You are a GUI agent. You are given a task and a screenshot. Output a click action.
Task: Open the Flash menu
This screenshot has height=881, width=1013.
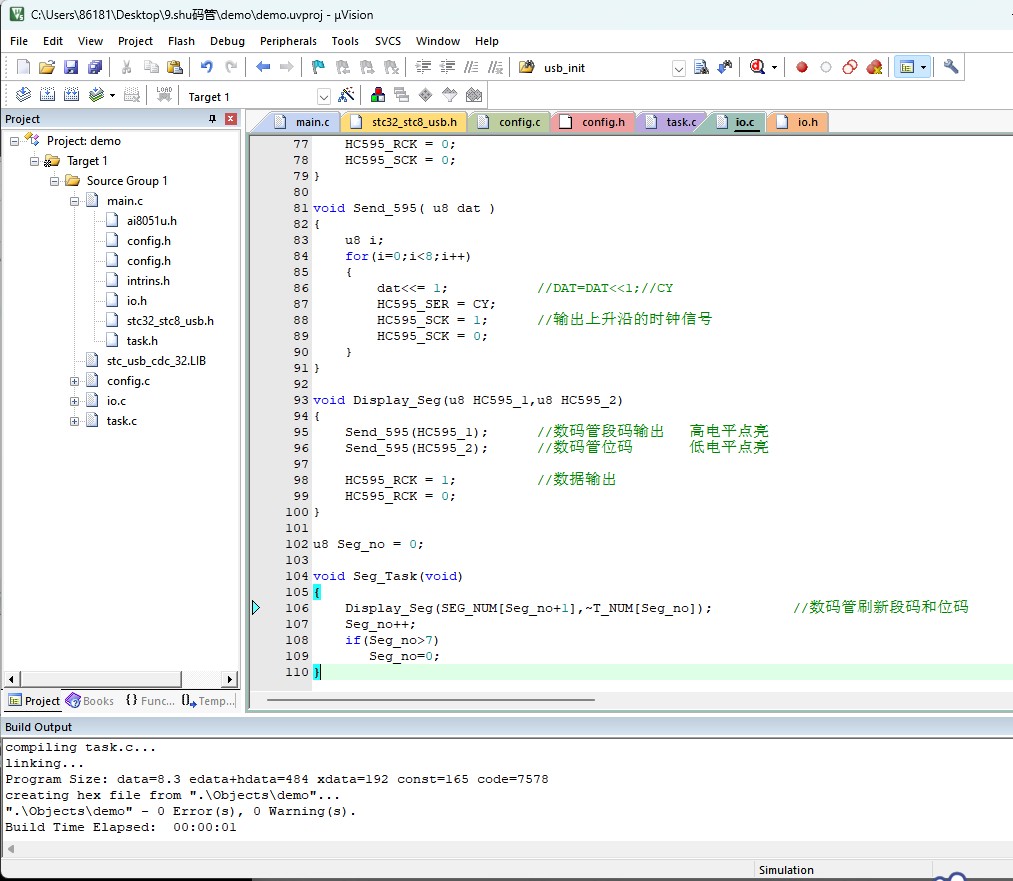(181, 41)
